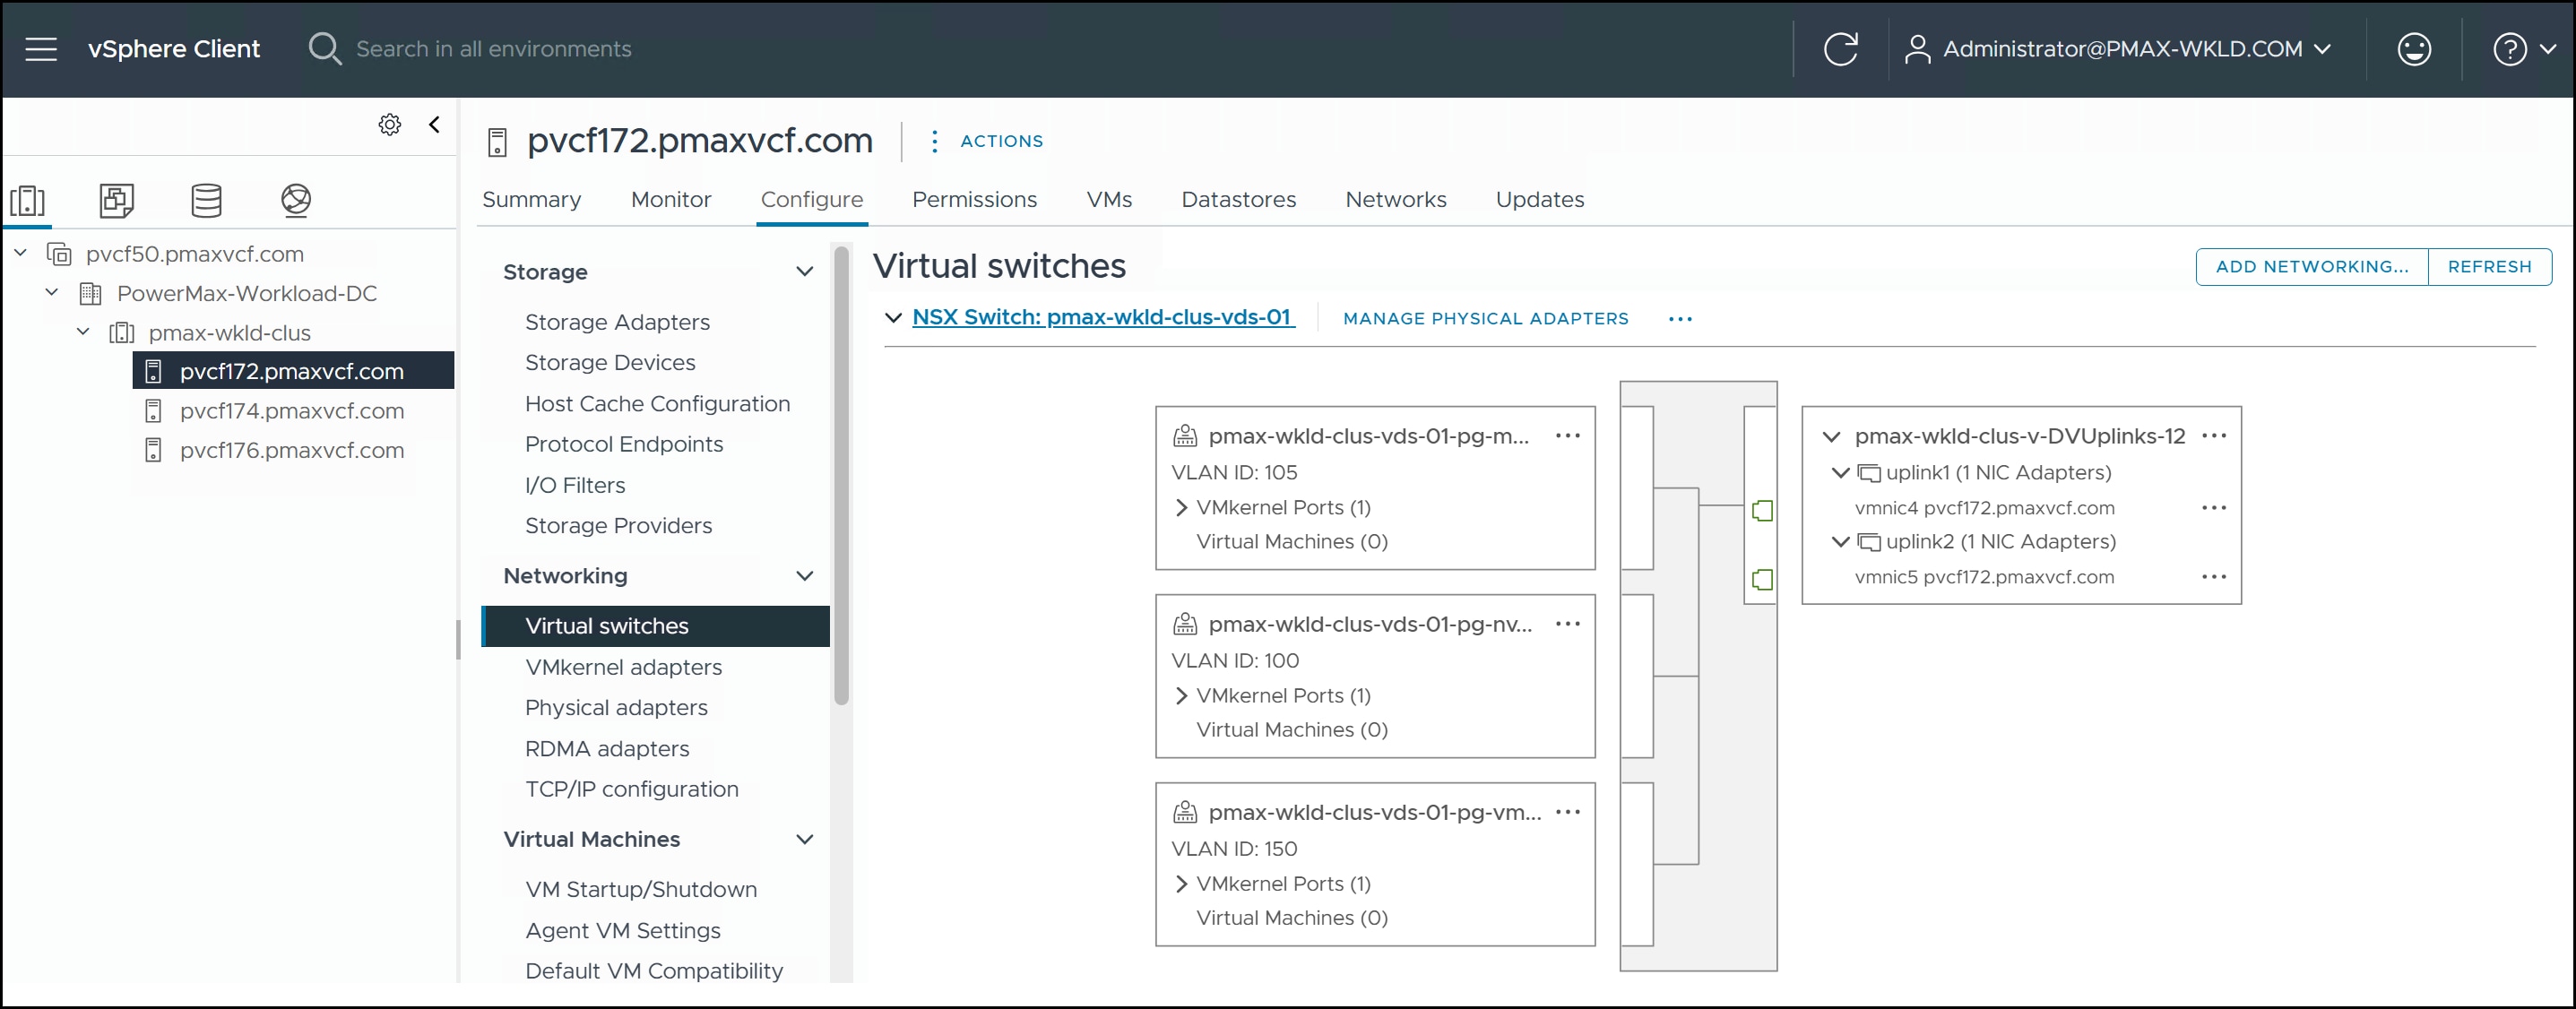Collapse the pvcf50.pmaxvcf.com vCenter node
The height and width of the screenshot is (1009, 2576).
(x=20, y=253)
